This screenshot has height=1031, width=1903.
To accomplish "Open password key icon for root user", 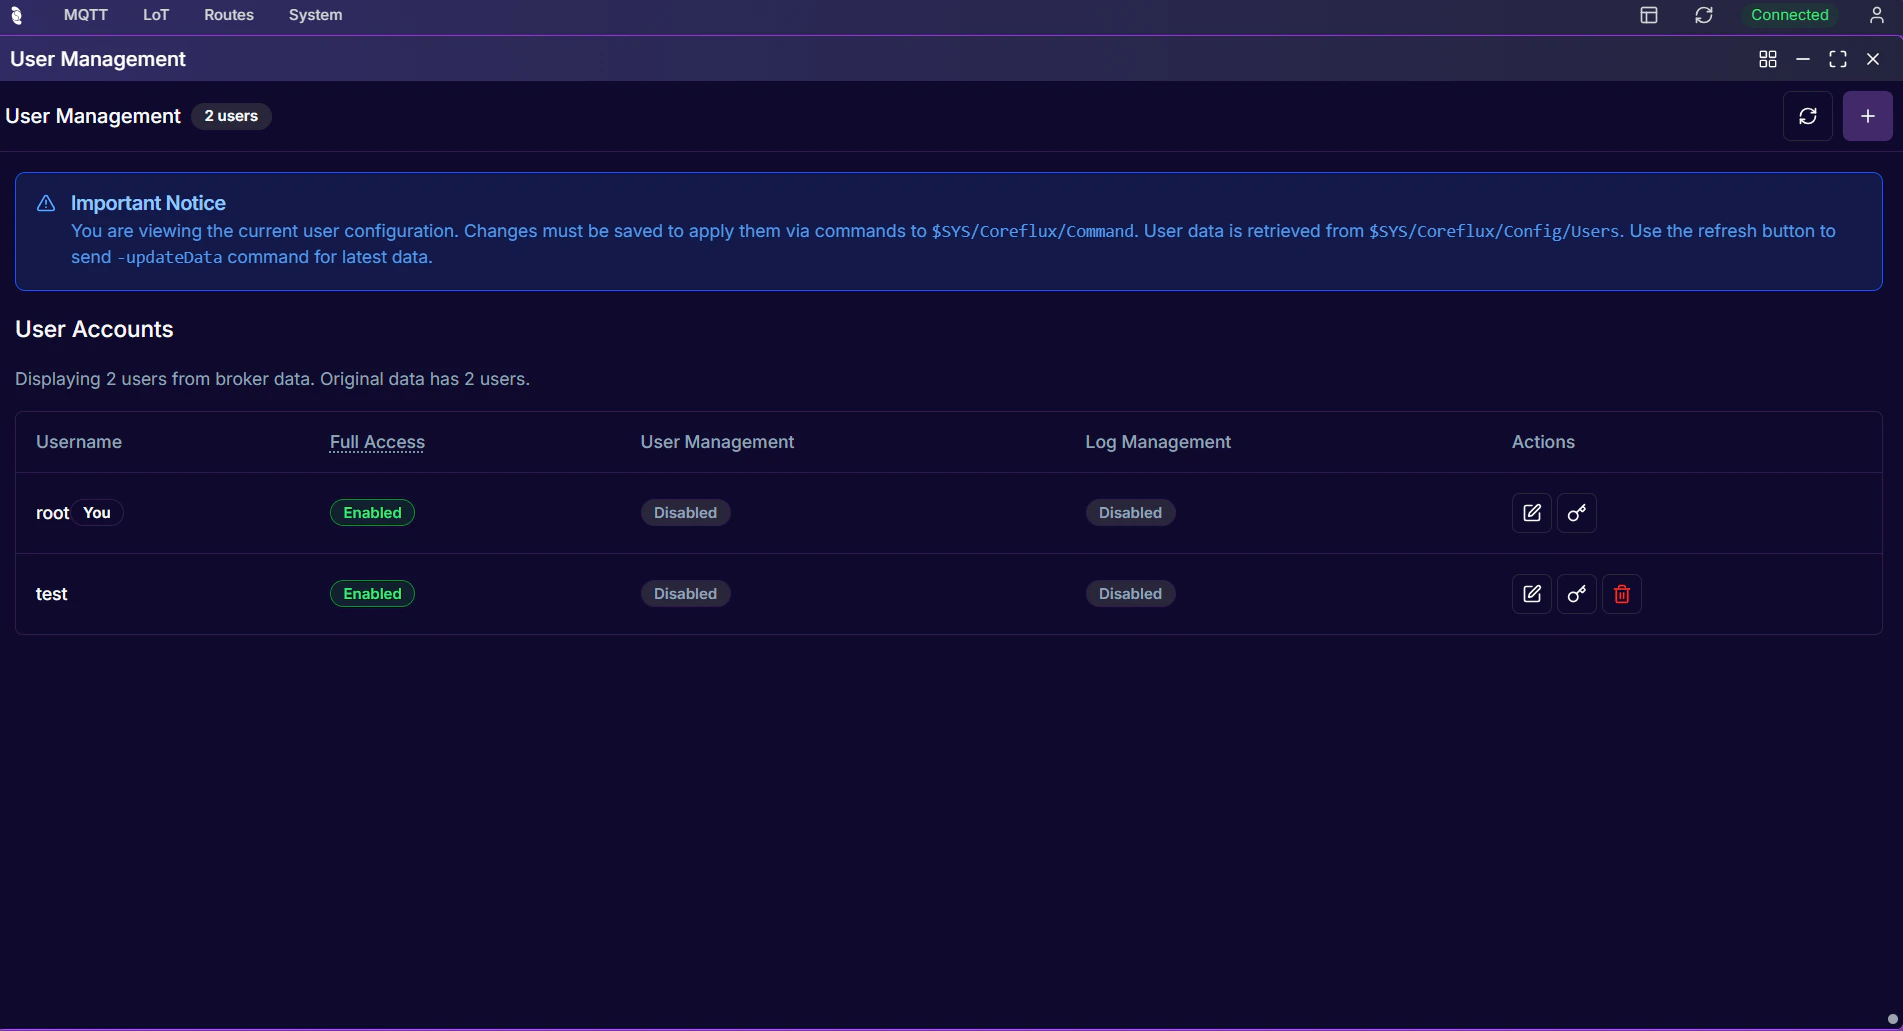I will coord(1577,512).
